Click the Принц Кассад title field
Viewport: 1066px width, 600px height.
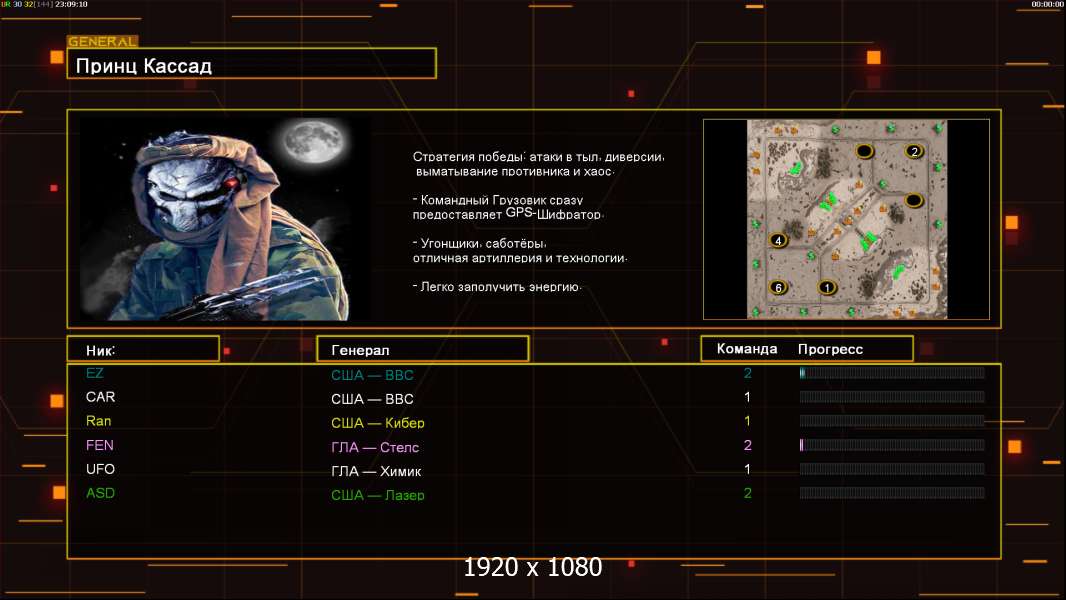pos(252,64)
